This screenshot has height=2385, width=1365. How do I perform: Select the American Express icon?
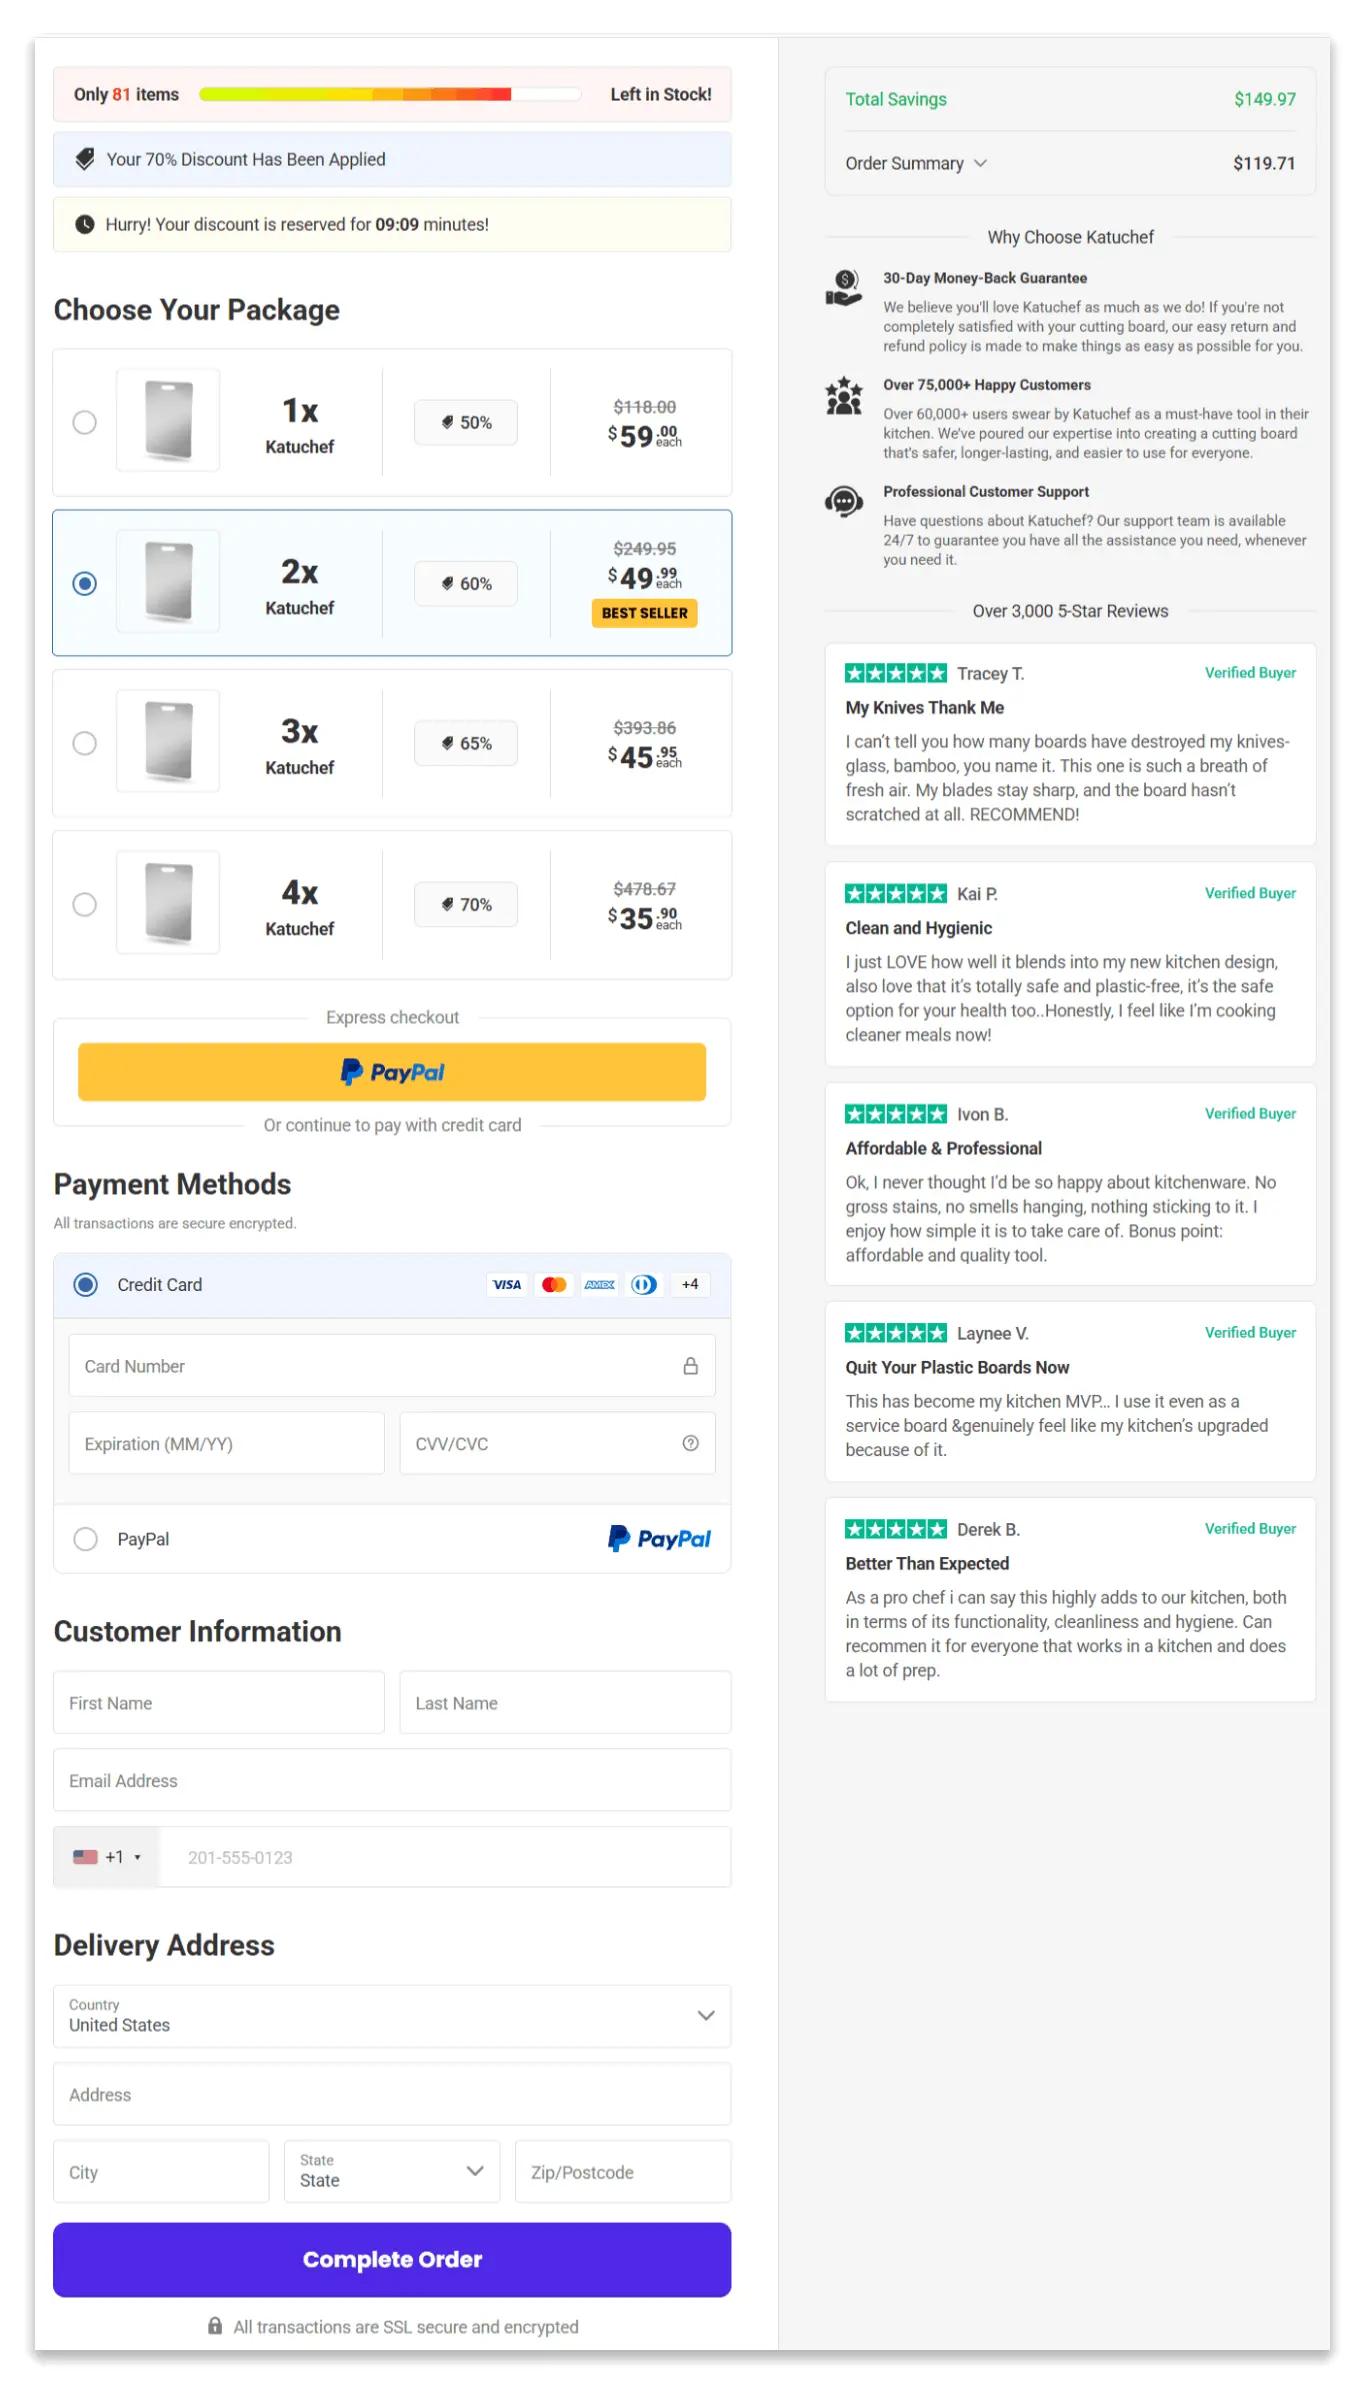(599, 1284)
